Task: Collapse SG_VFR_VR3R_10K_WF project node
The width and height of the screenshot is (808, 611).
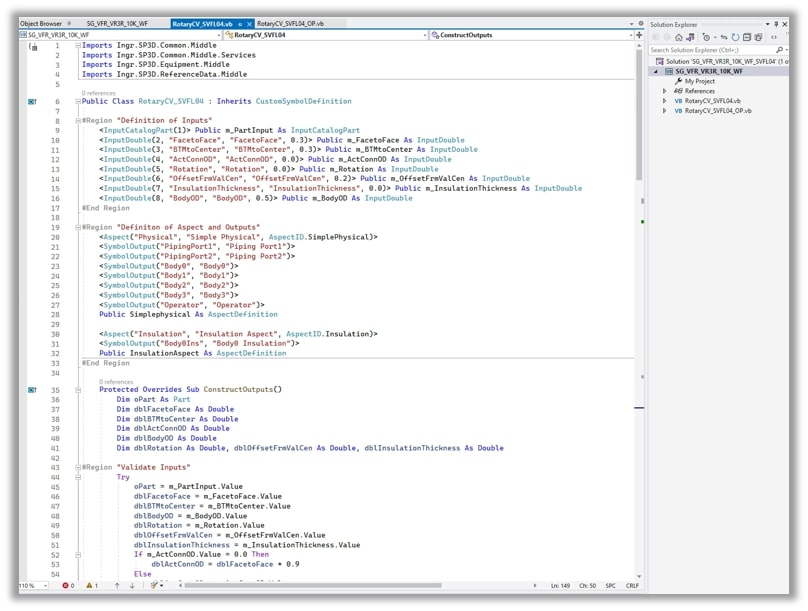Action: [656, 72]
